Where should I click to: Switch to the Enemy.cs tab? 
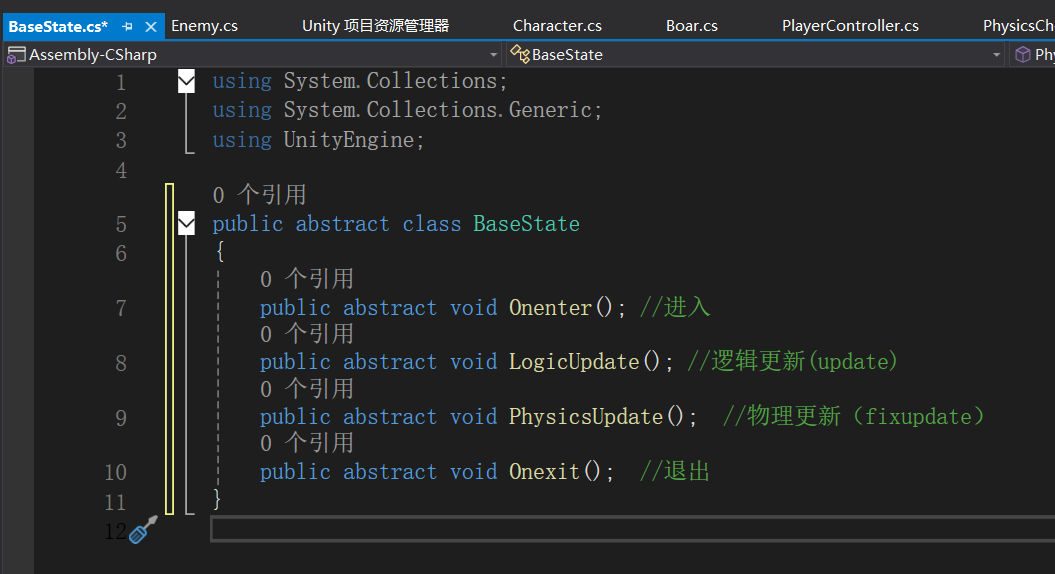(x=204, y=26)
